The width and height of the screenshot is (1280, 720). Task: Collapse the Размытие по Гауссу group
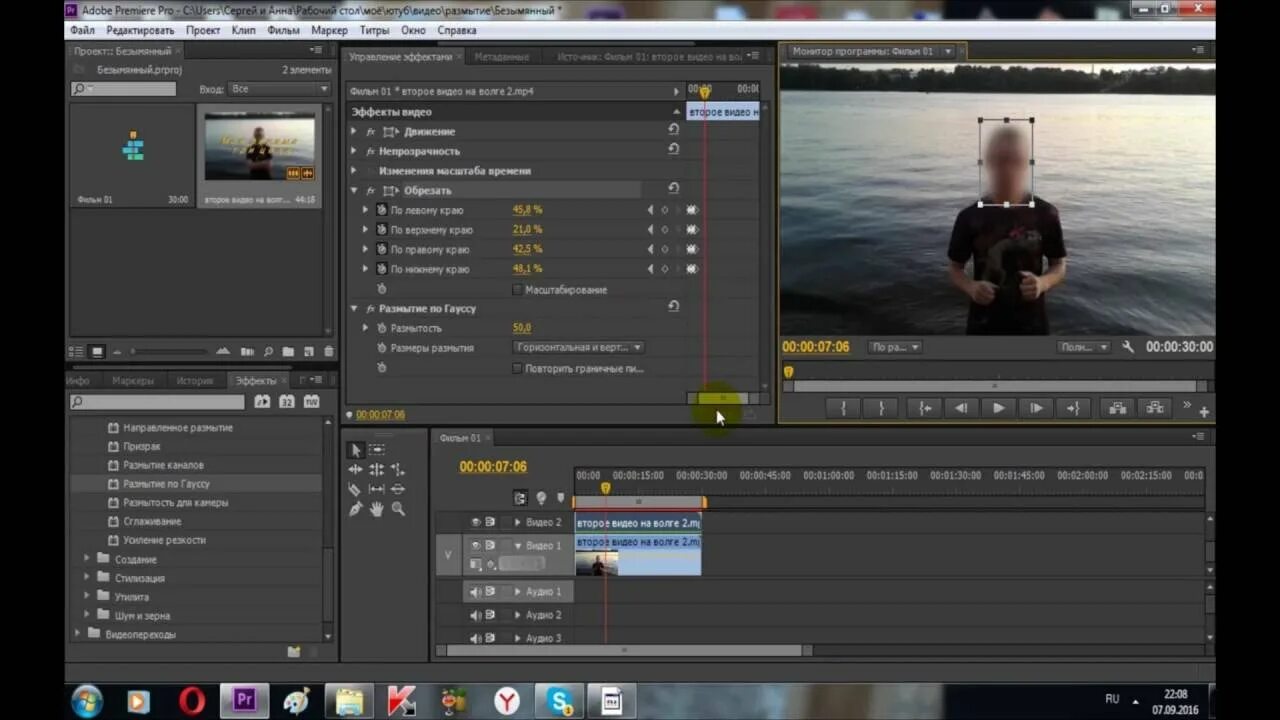(354, 308)
